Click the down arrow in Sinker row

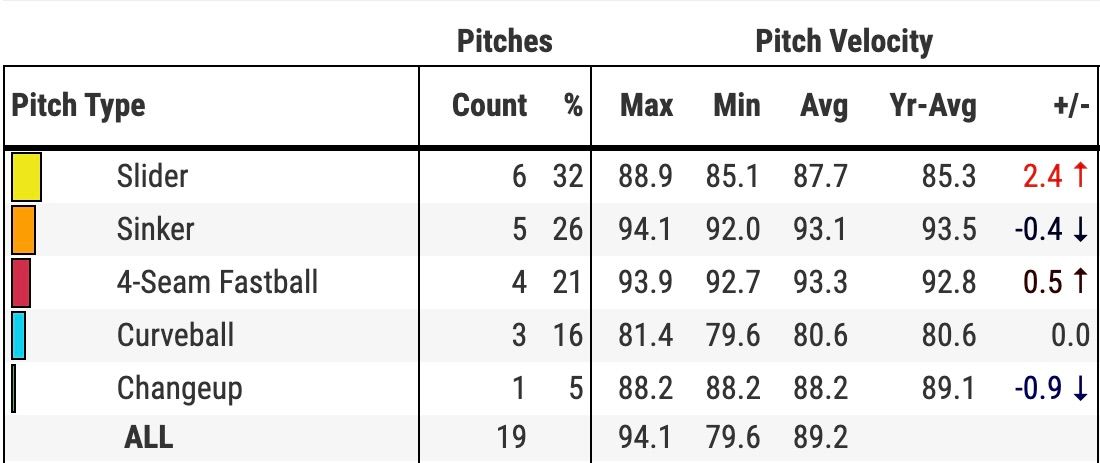[1079, 229]
